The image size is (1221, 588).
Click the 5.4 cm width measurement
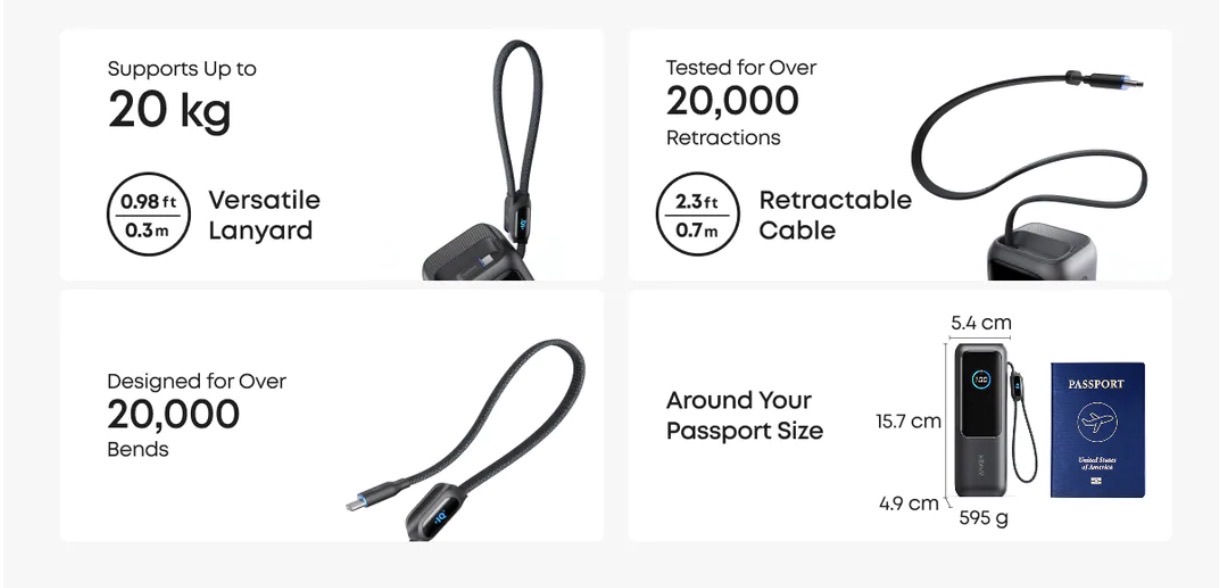point(980,323)
